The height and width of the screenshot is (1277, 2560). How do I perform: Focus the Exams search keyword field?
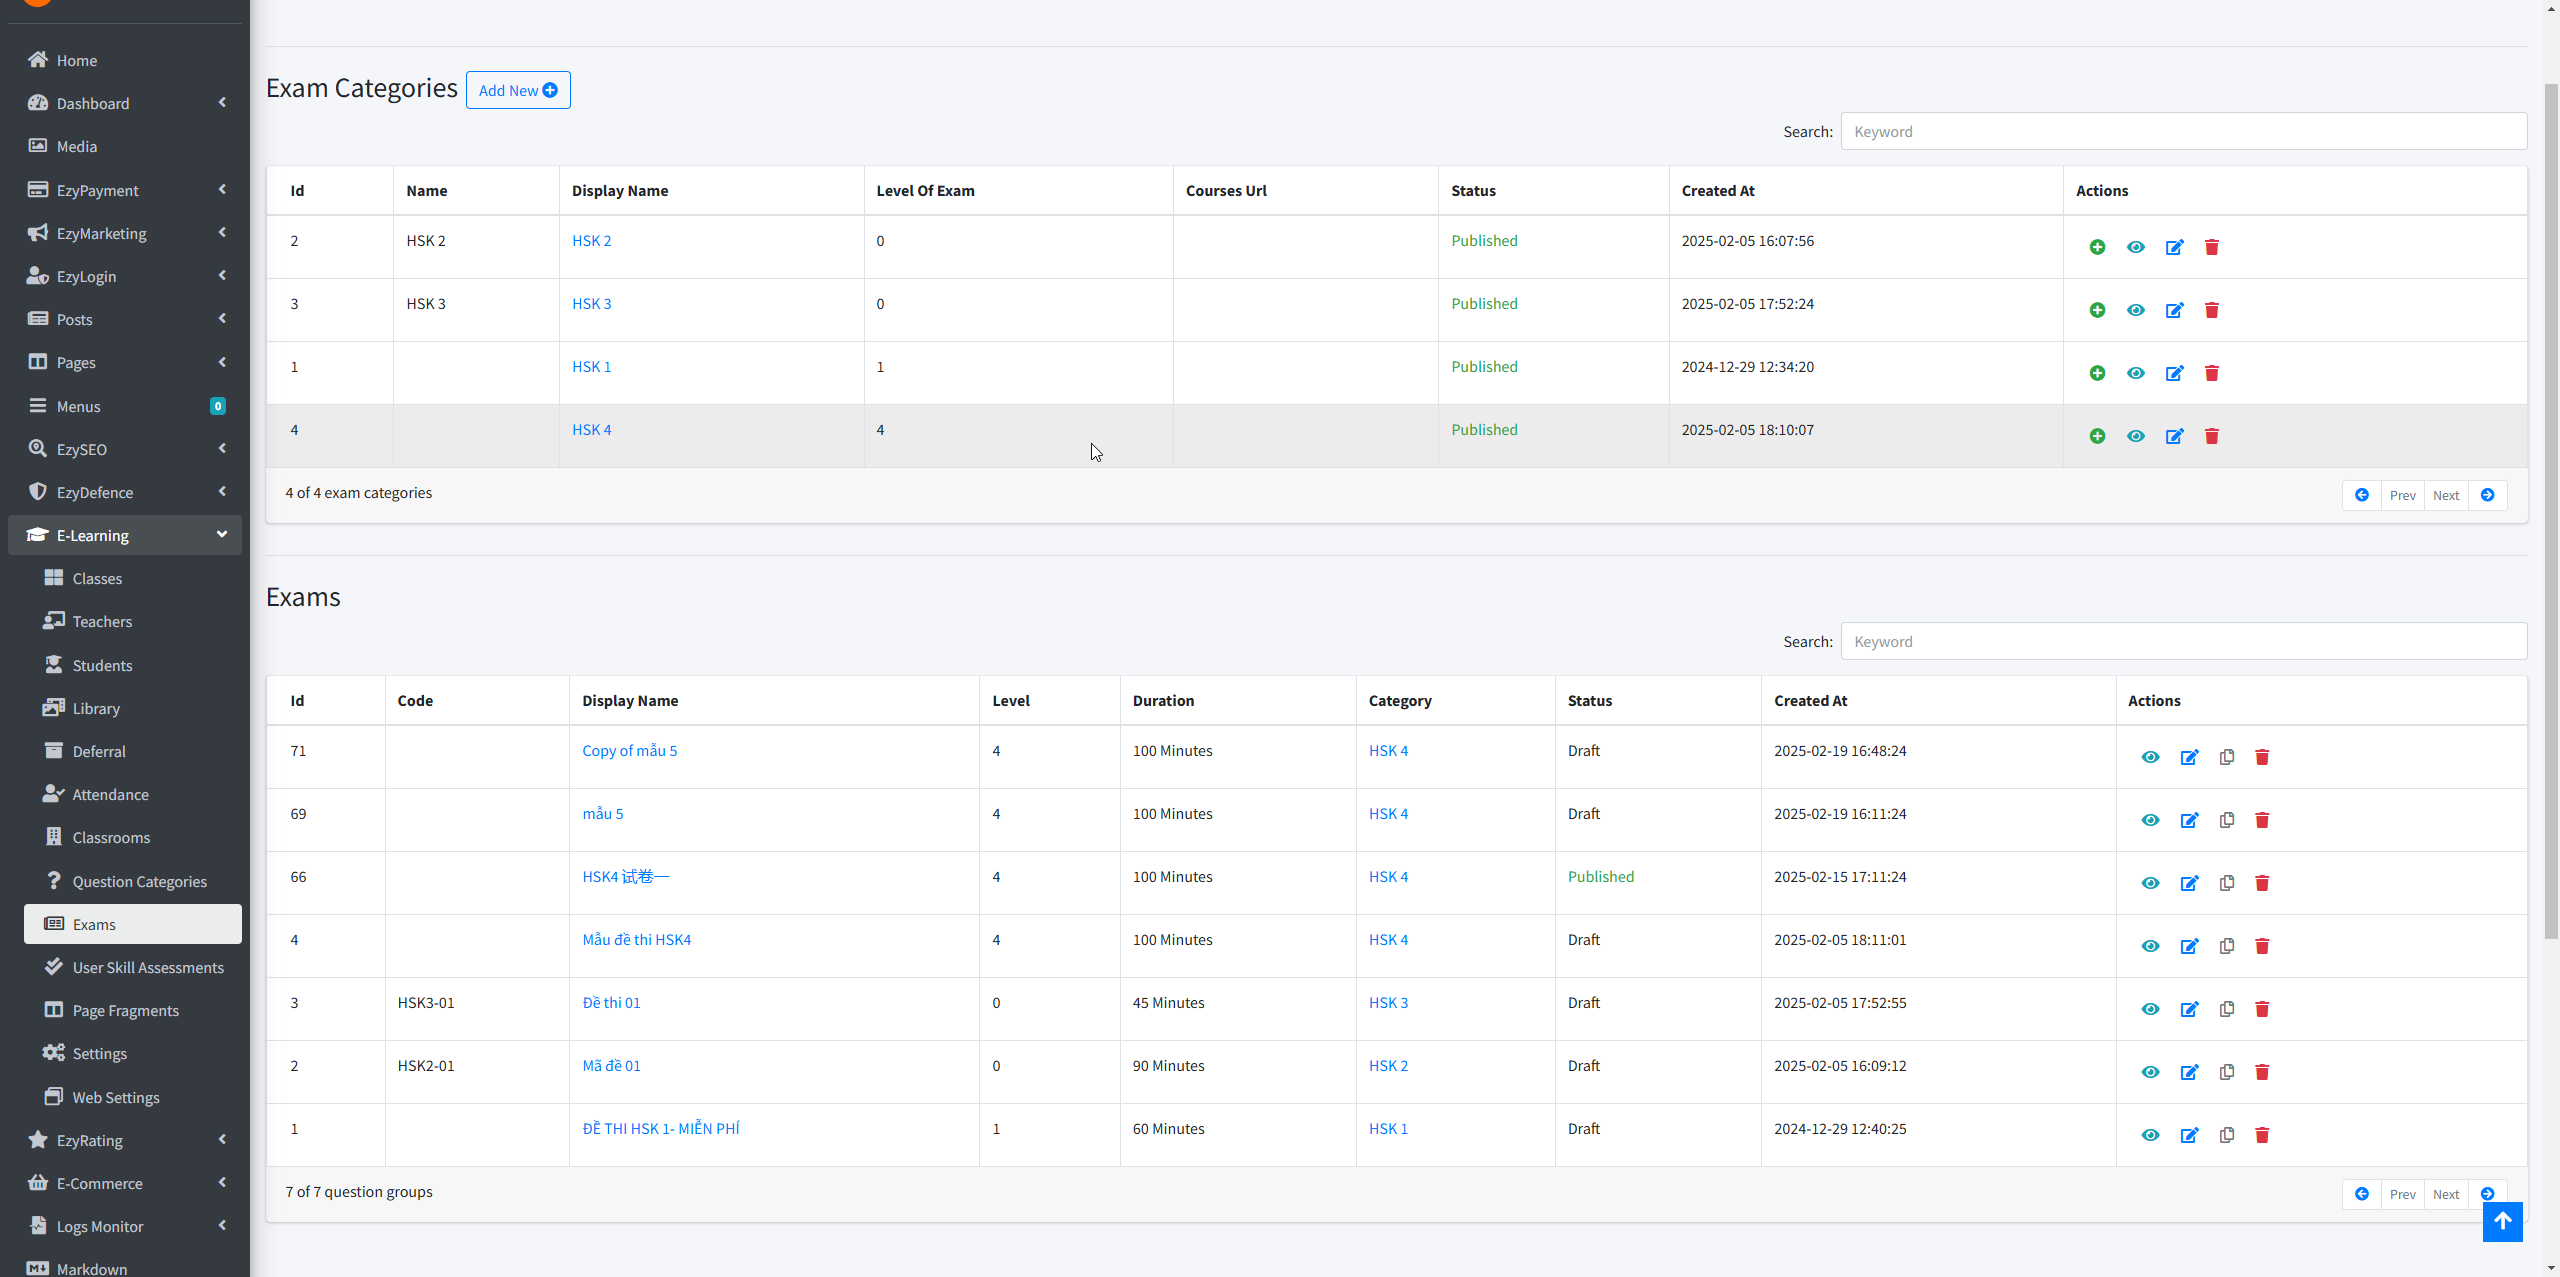(x=2183, y=641)
